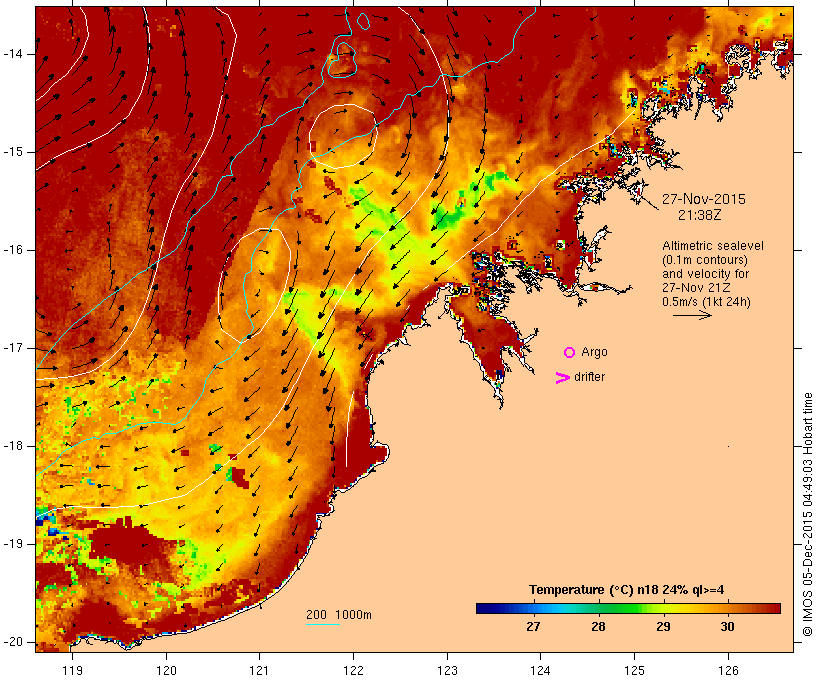
Task: Click the -17 latitude axis label
Action: tap(13, 348)
